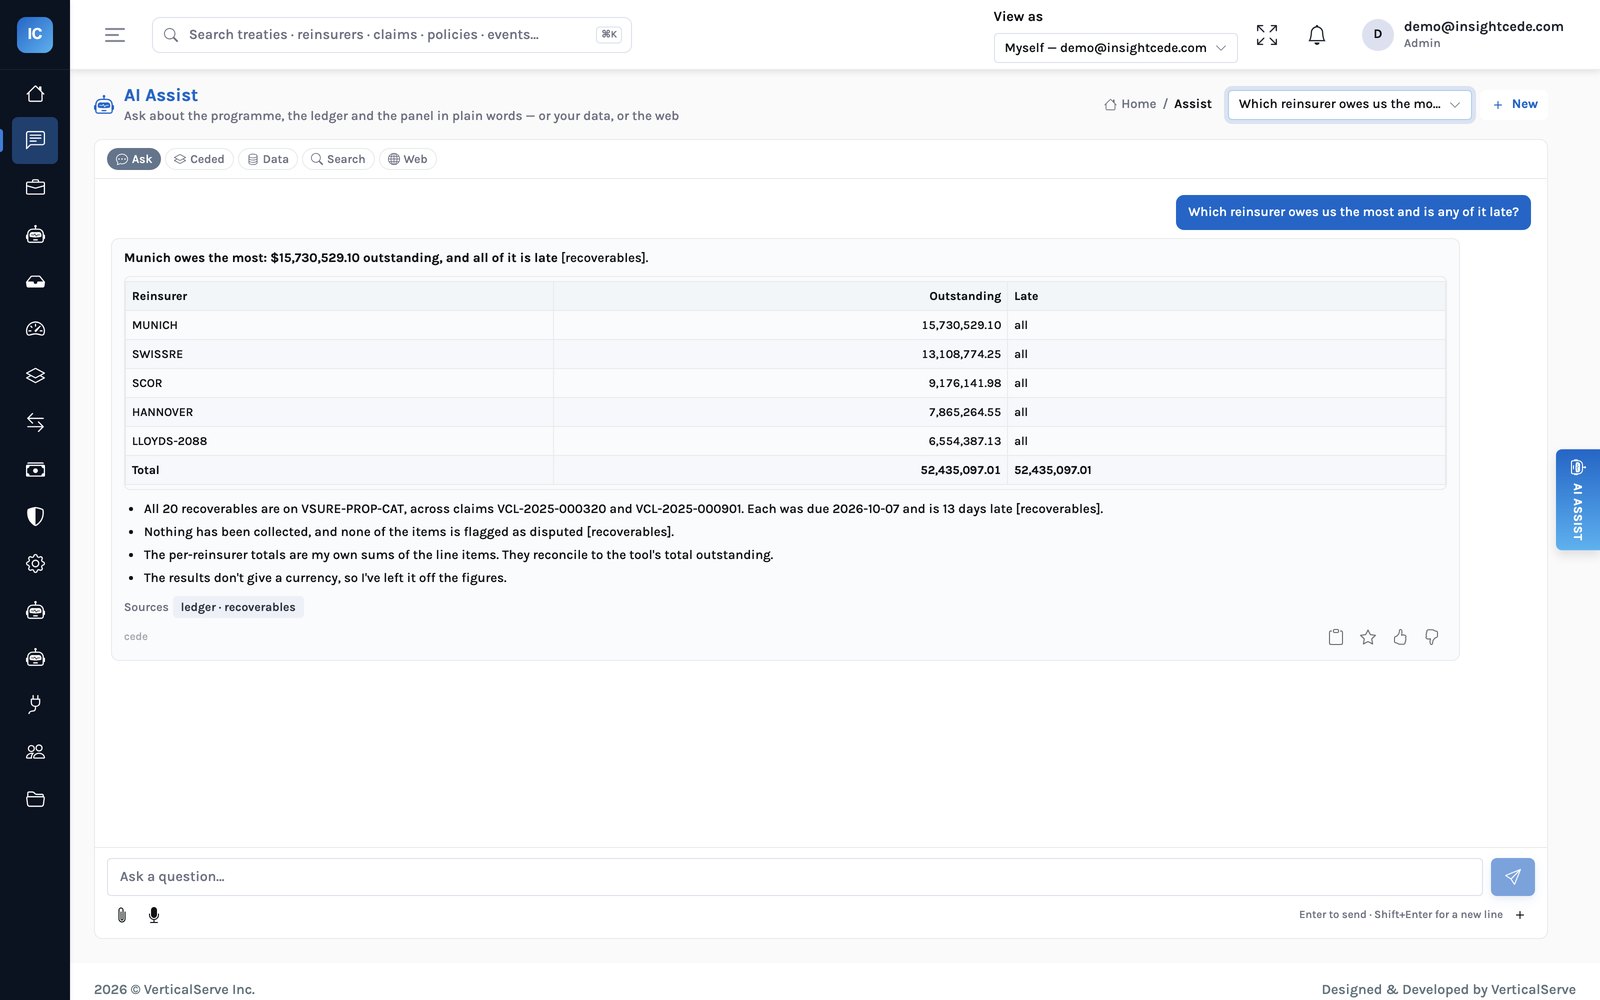Open the users sidebar icon
The height and width of the screenshot is (1000, 1600).
(35, 752)
